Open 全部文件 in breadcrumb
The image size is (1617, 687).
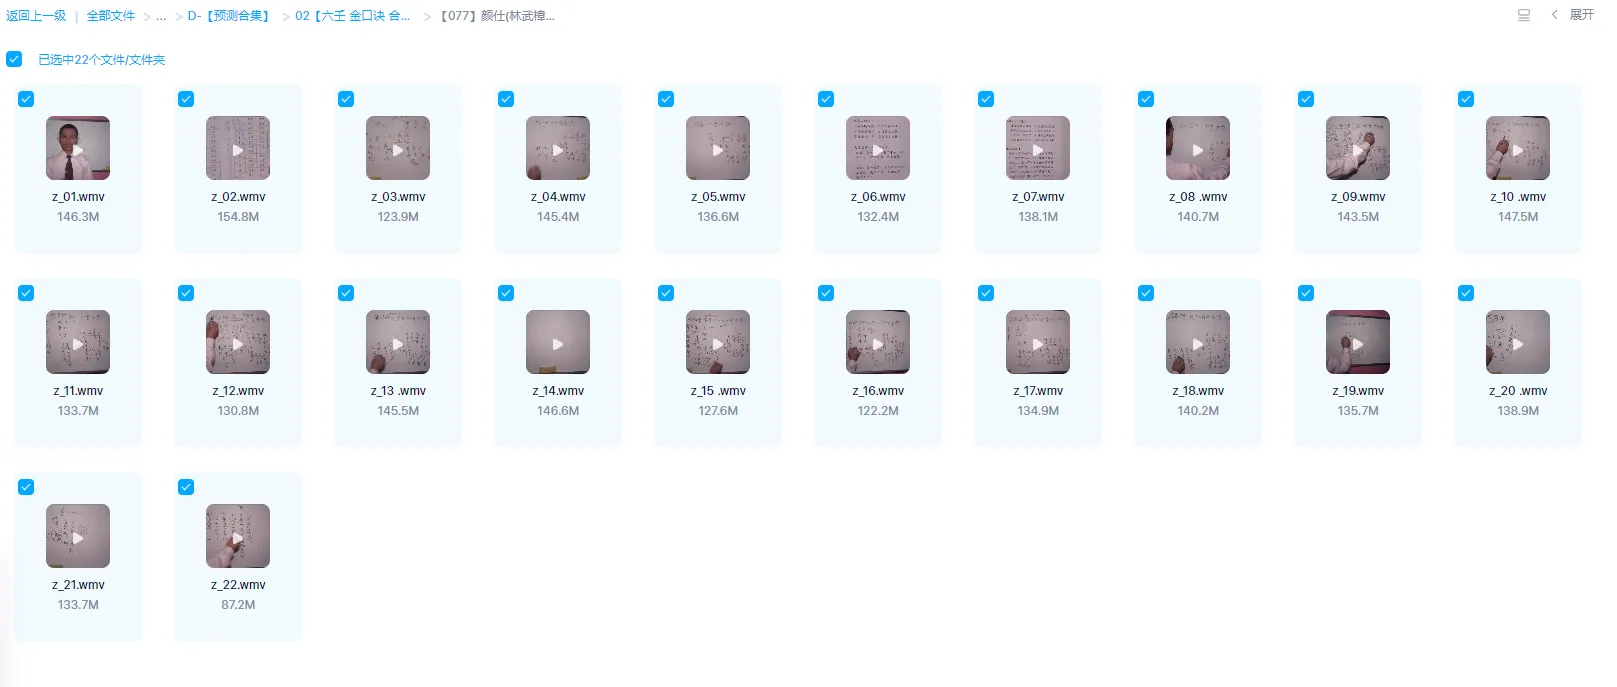(110, 16)
